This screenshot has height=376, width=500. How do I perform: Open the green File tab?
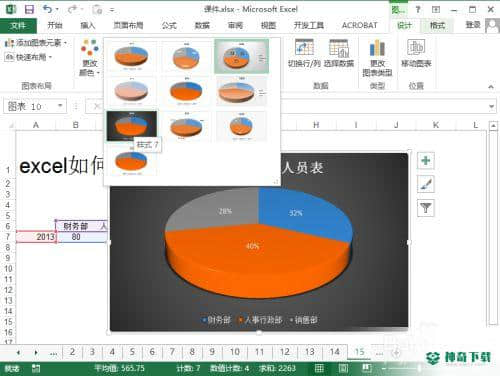tap(18, 25)
